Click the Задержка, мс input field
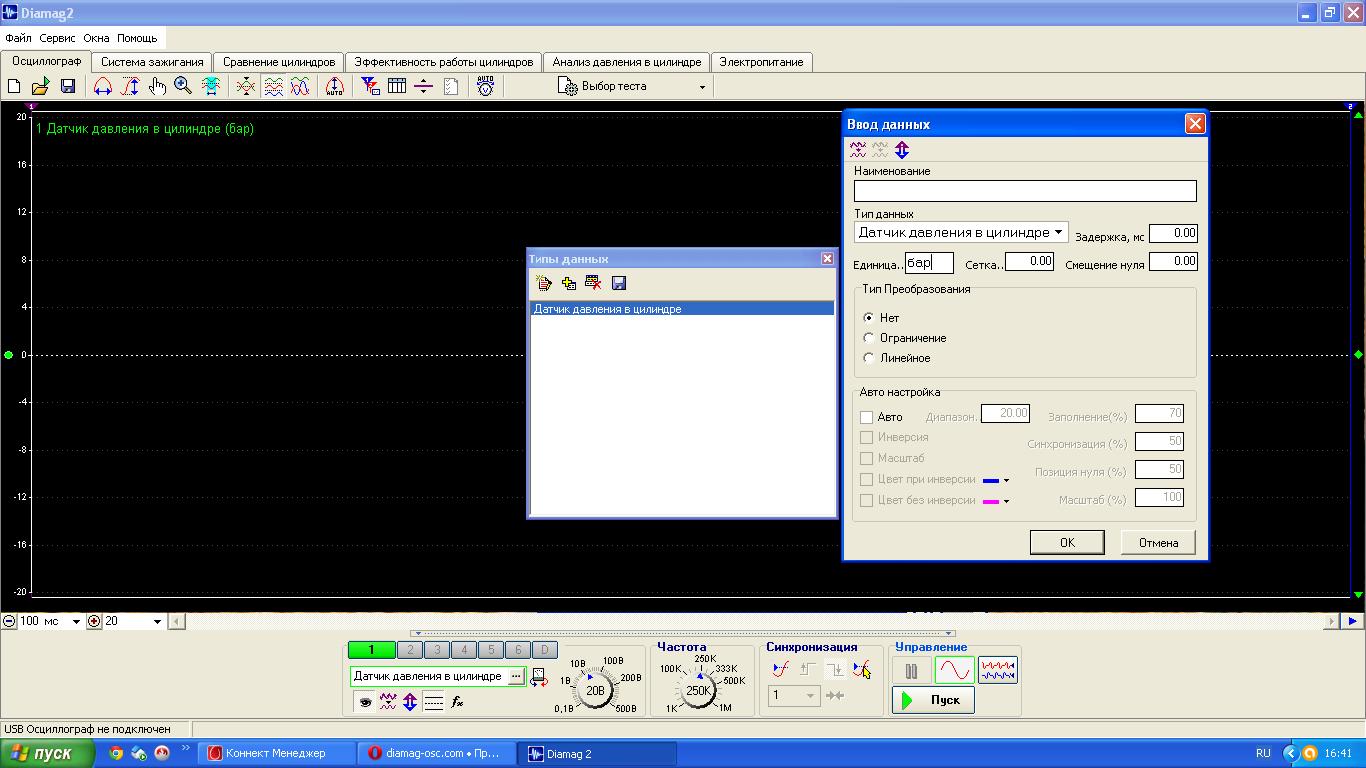 coord(1173,233)
